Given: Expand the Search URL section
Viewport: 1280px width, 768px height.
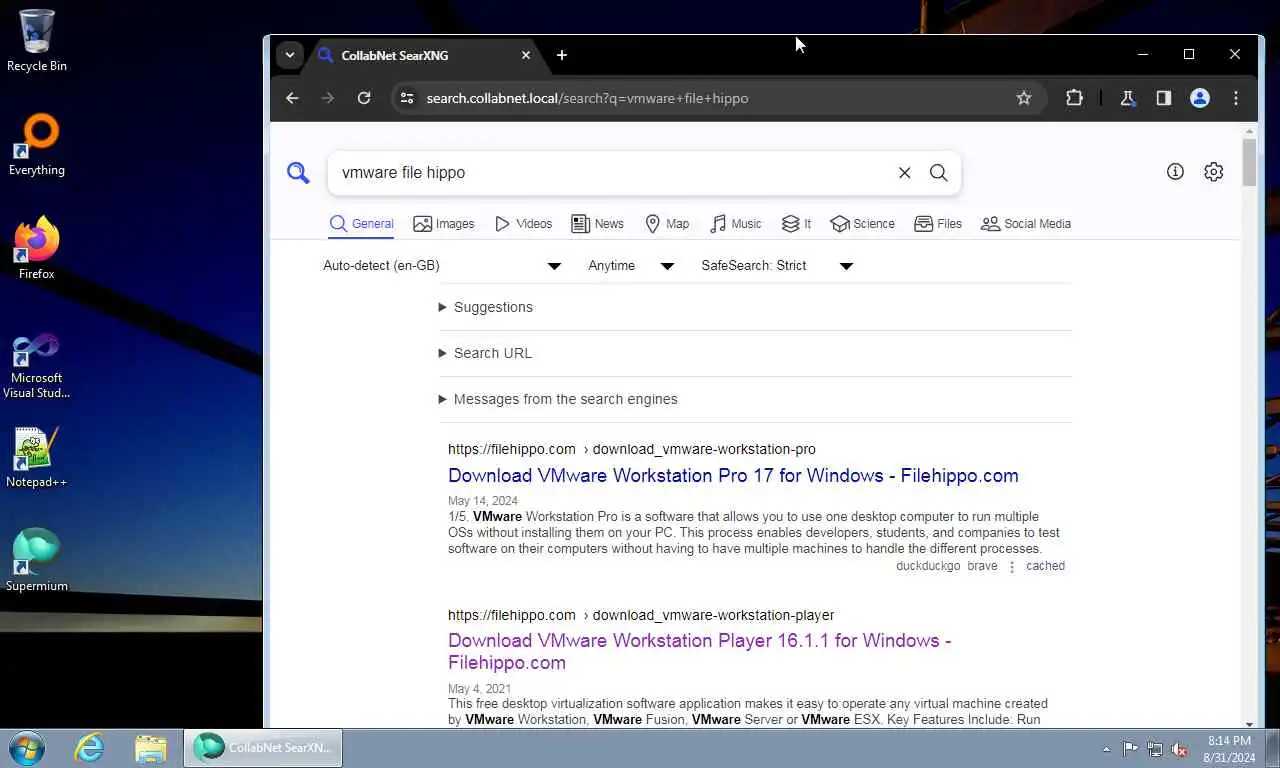Looking at the screenshot, I should point(486,353).
